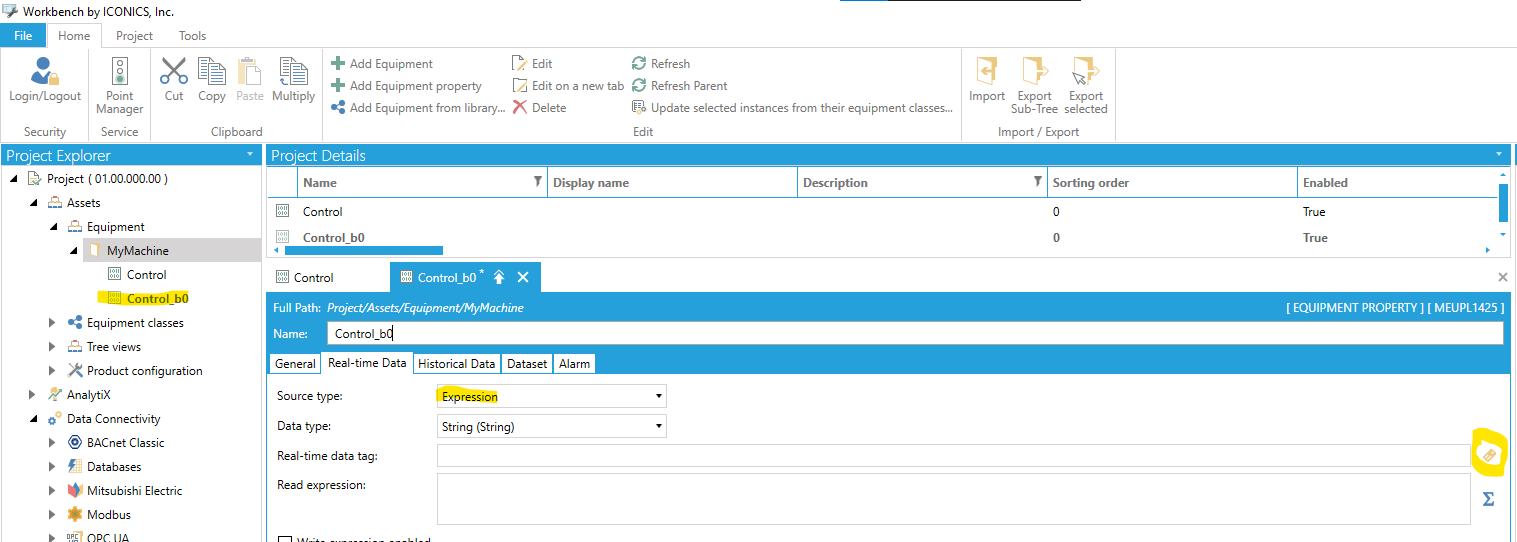Select the Databases tree item
The image size is (1517, 542).
tap(113, 467)
